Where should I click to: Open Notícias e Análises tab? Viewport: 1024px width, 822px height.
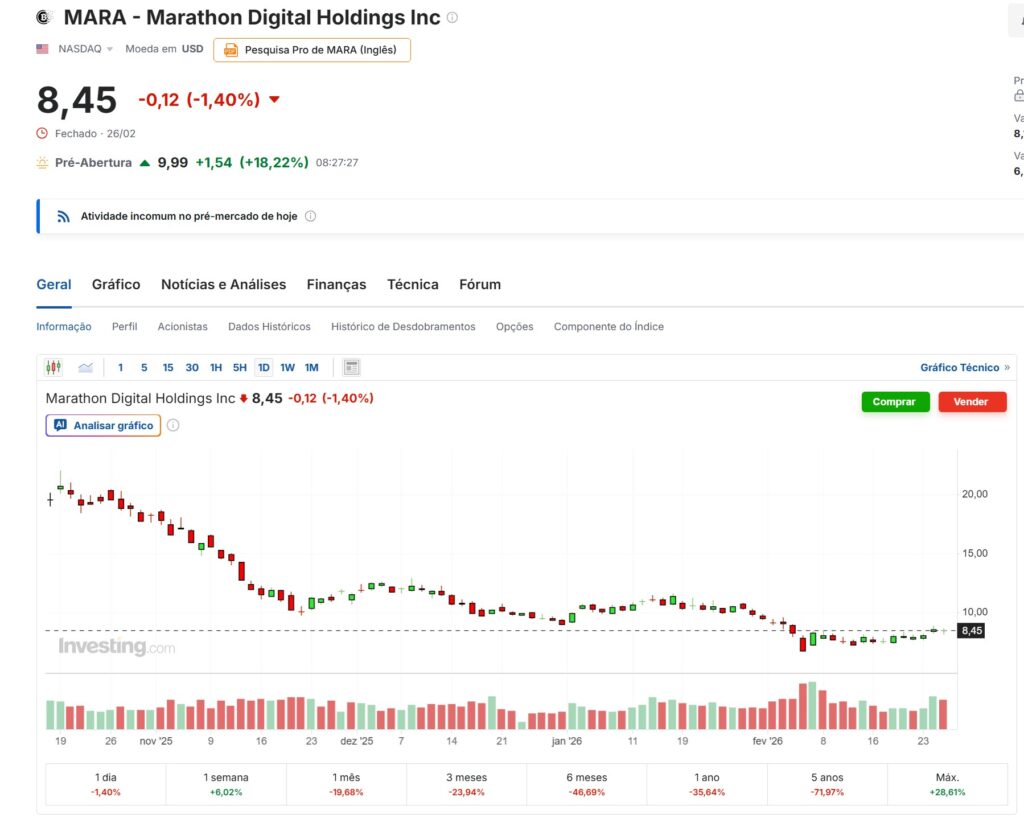223,285
